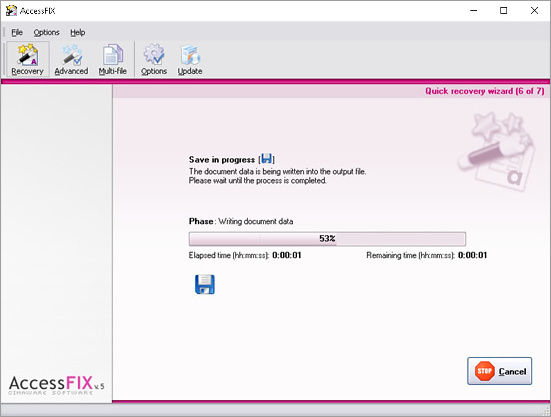Click the small floppy icon beside Save in progress

267,159
